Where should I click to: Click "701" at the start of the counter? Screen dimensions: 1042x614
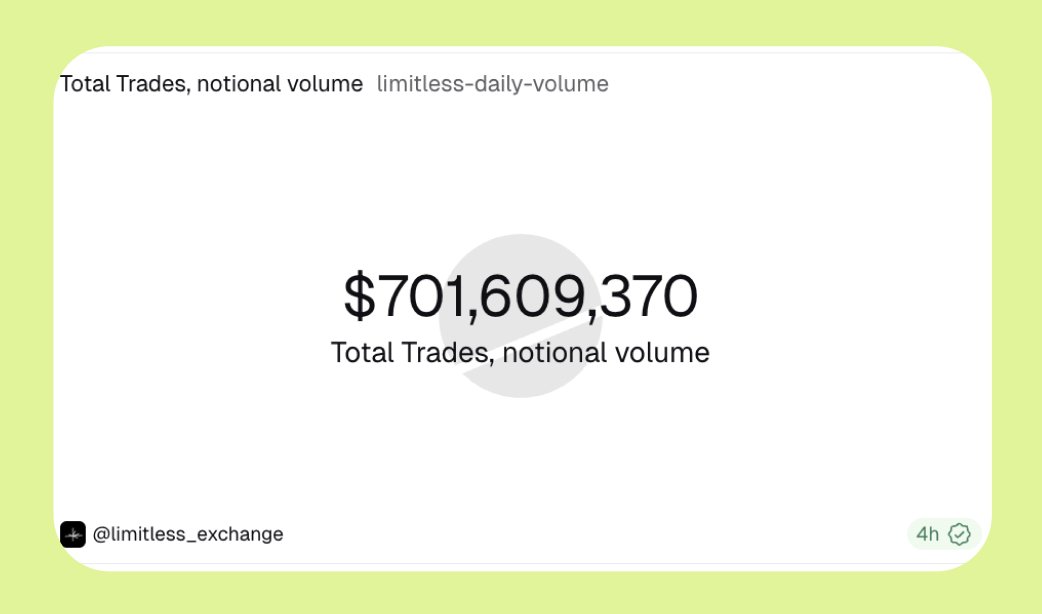[418, 297]
